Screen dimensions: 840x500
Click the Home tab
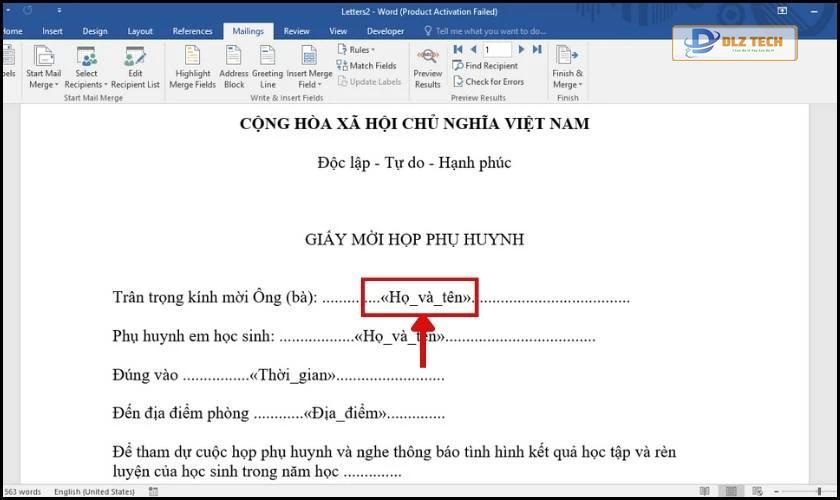point(12,31)
